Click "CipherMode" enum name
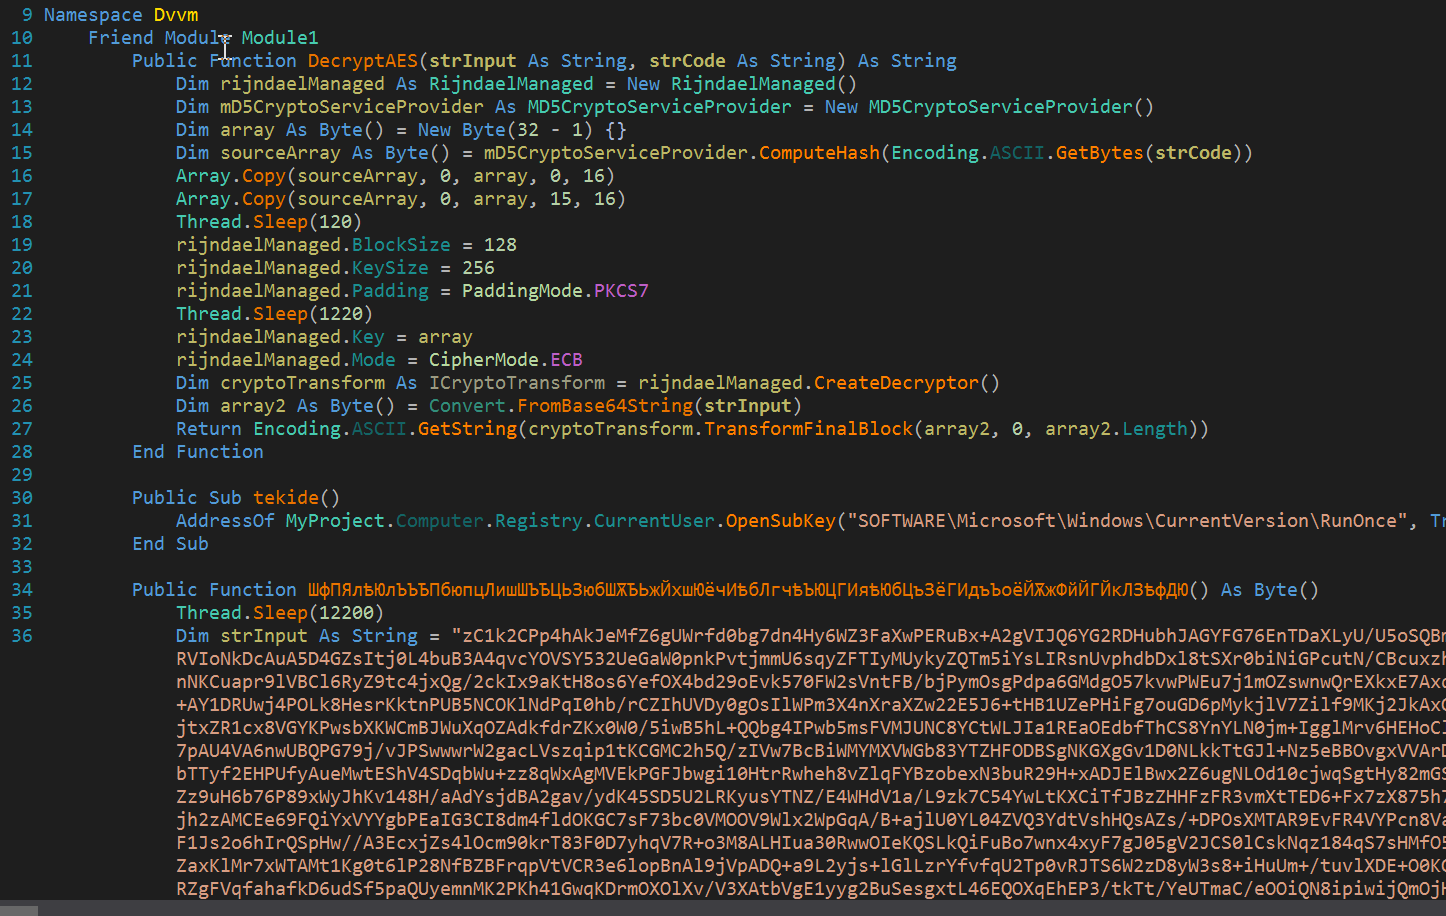 484,360
